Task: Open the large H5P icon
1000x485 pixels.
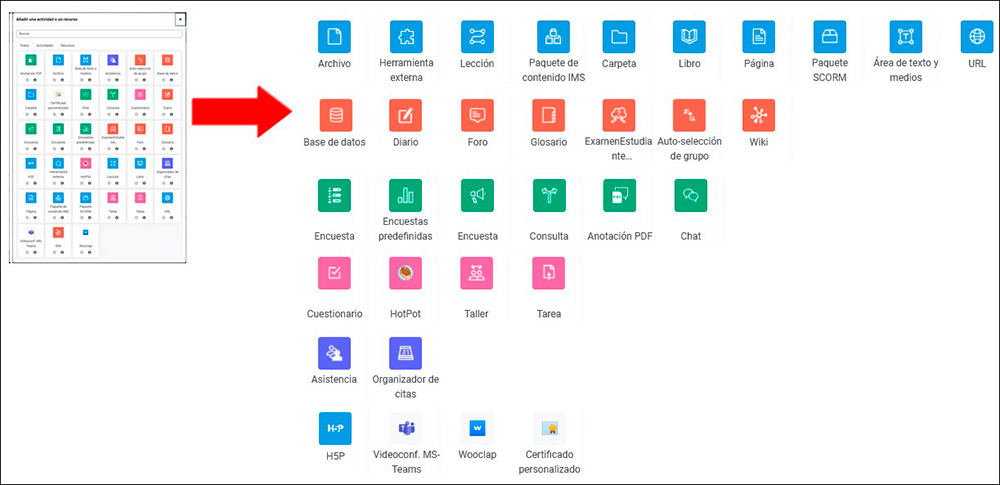Action: click(334, 428)
